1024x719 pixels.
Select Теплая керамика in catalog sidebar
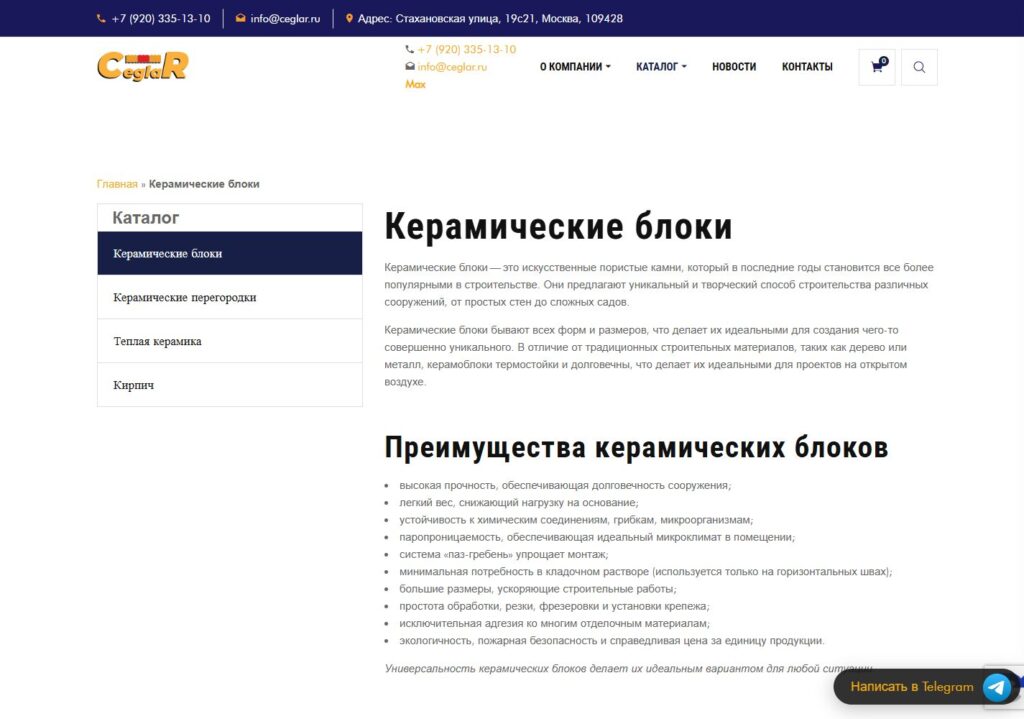[230, 341]
